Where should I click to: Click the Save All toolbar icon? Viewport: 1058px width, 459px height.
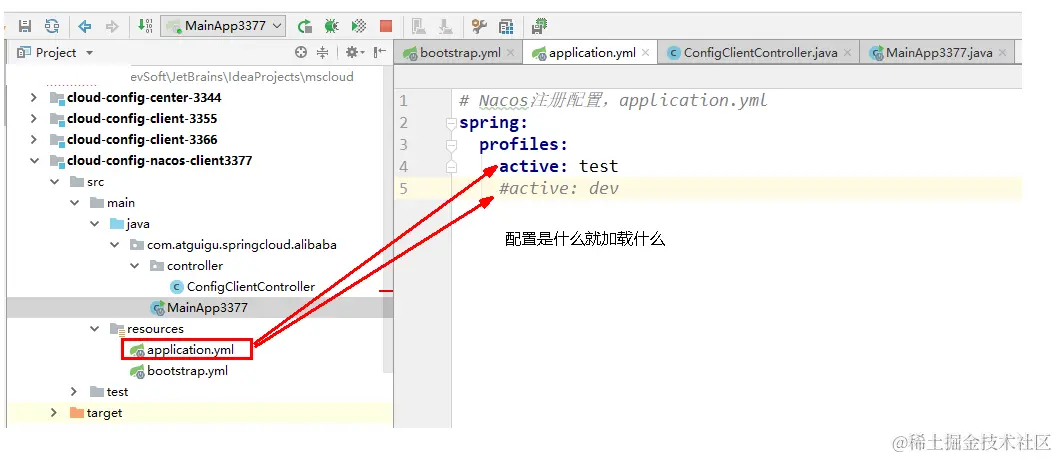tap(25, 26)
